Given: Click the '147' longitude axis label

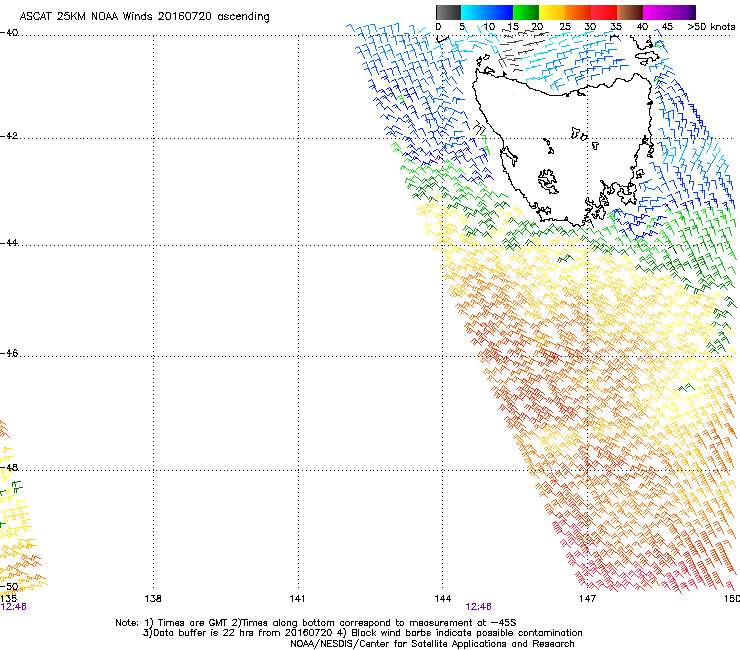Looking at the screenshot, I should [588, 599].
